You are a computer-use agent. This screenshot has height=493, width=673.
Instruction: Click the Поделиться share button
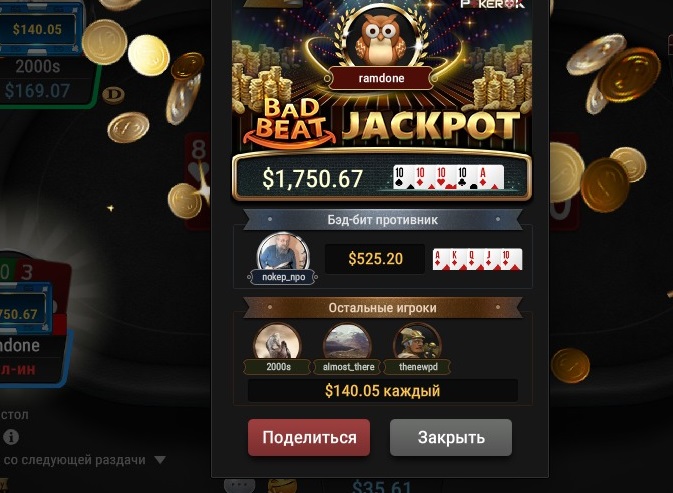coord(309,437)
